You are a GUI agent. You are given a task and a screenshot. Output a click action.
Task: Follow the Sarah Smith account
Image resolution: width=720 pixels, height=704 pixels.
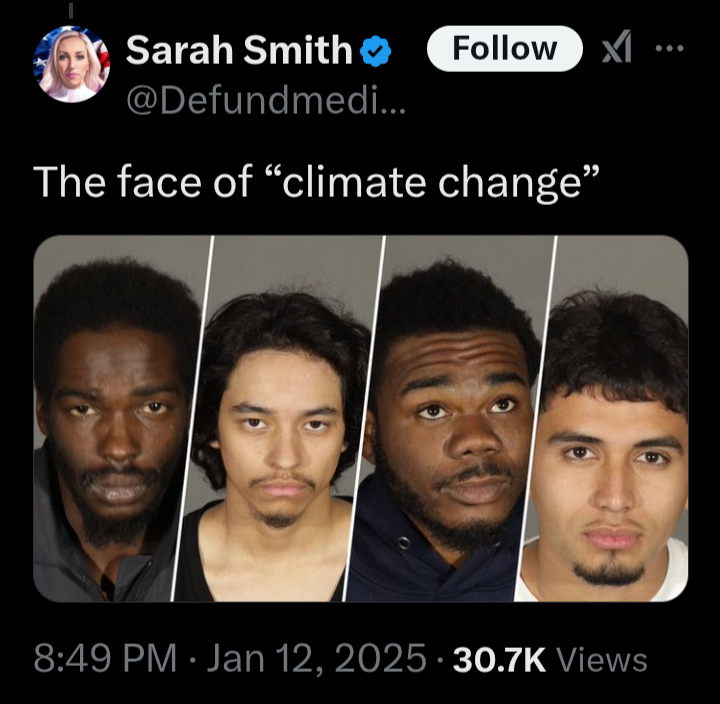pos(505,48)
